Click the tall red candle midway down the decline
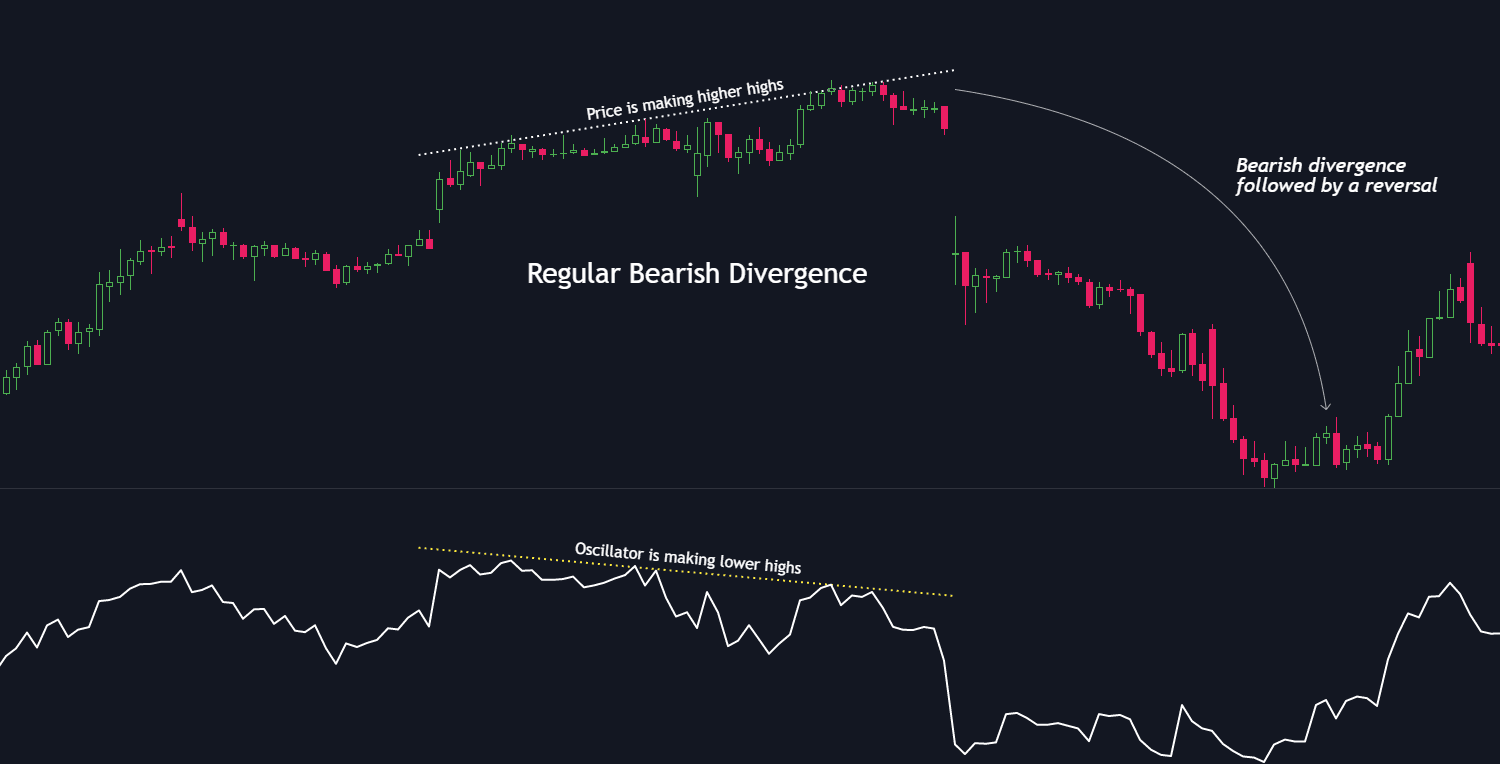The height and width of the screenshot is (764, 1500). point(1213,356)
